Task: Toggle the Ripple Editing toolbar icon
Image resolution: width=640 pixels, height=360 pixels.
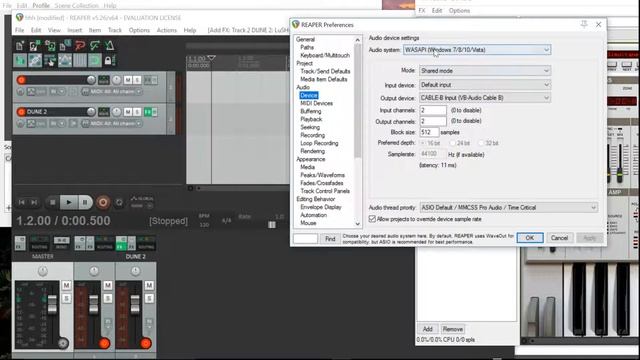Action: tap(50, 61)
